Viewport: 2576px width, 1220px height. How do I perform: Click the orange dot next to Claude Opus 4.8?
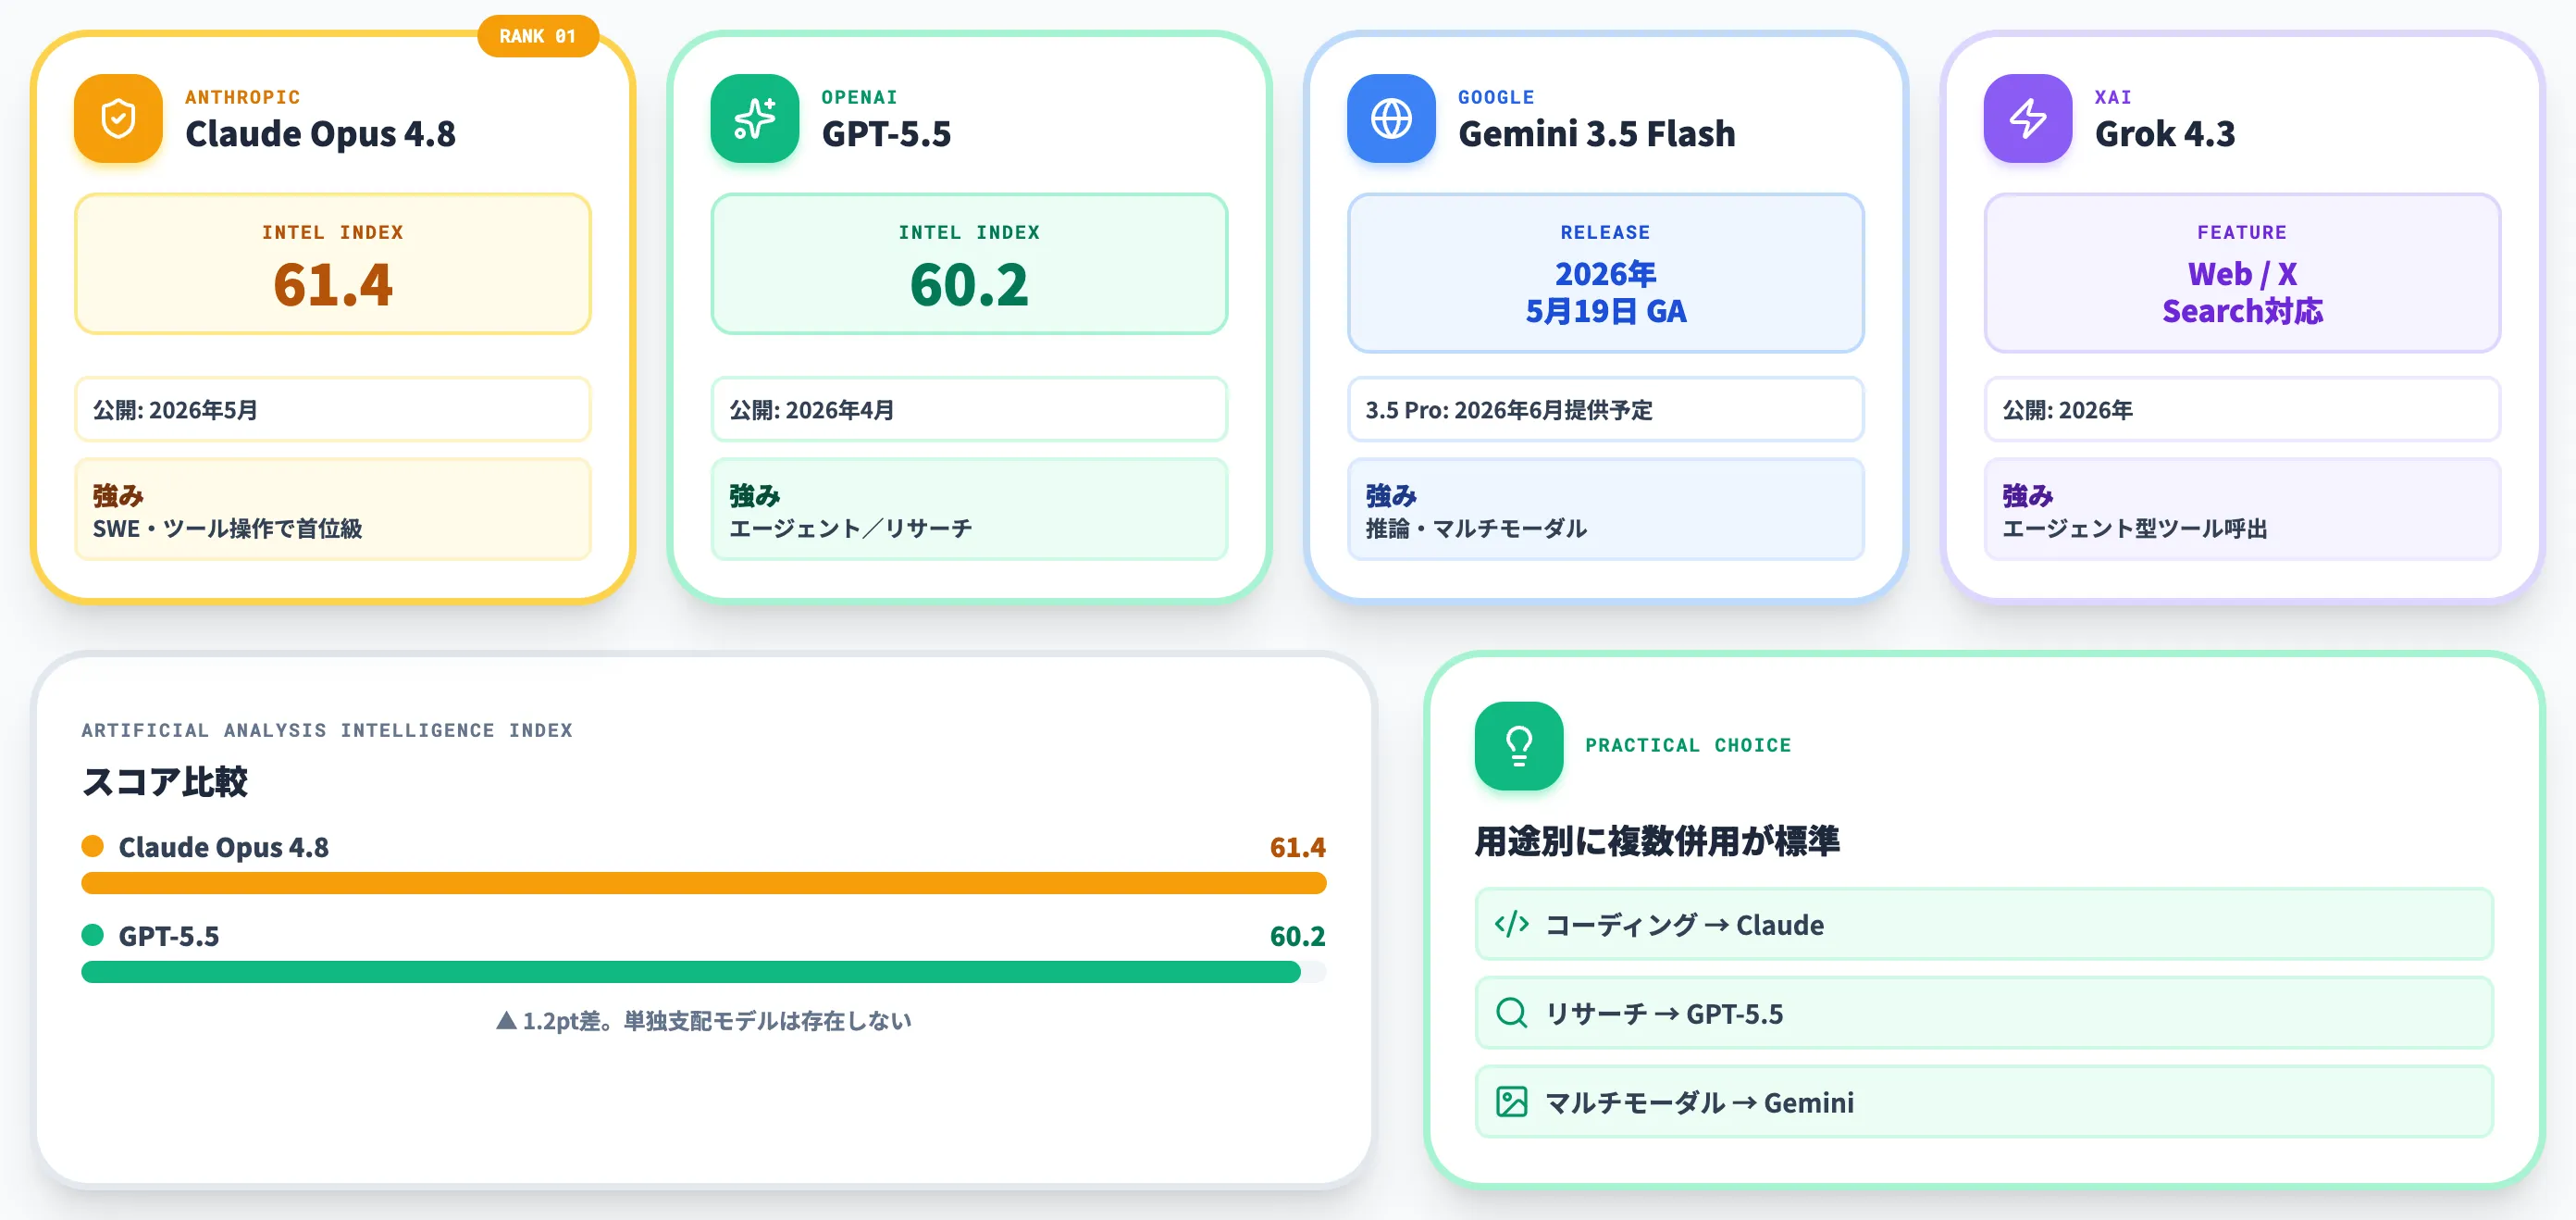click(x=92, y=846)
